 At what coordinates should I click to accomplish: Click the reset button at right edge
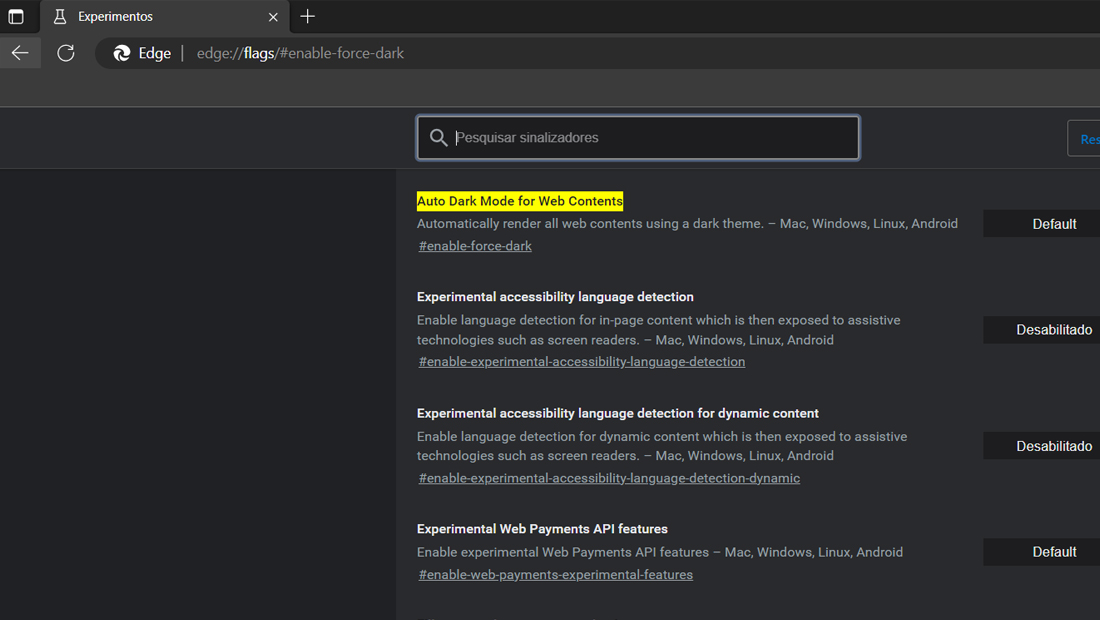click(1084, 139)
